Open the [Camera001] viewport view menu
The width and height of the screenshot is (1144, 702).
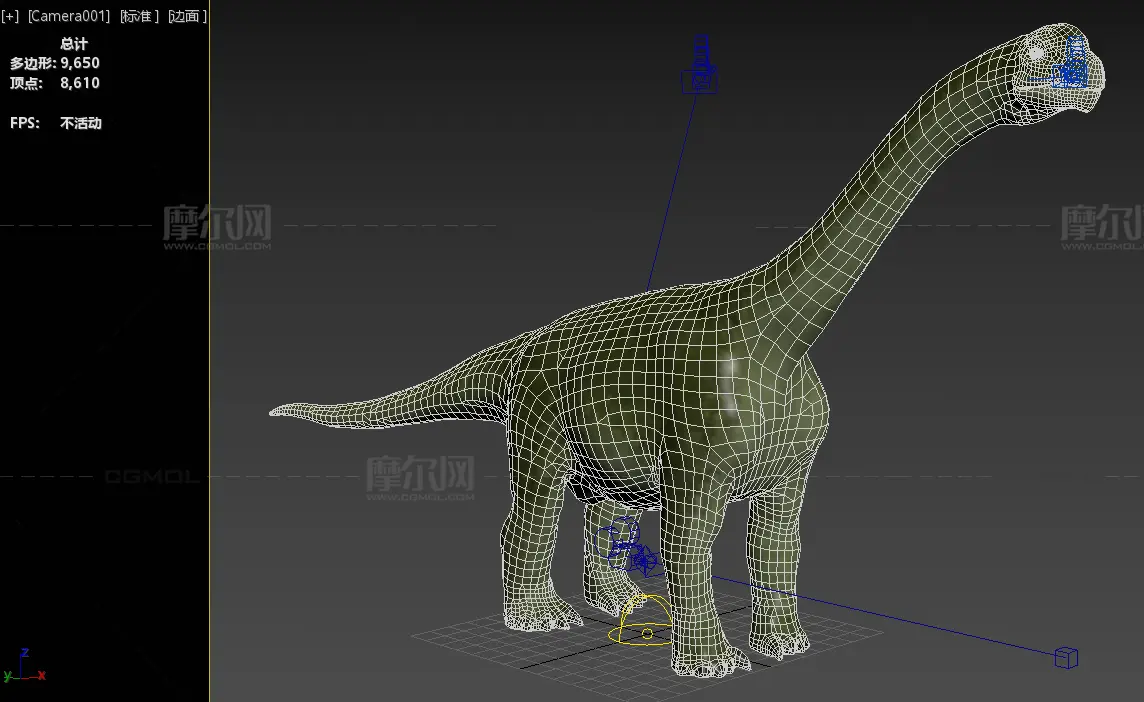69,16
